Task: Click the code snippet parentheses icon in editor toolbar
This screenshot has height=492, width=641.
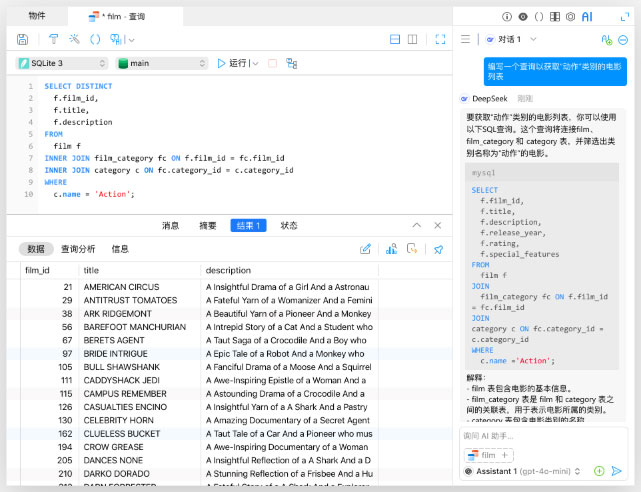Action: pos(95,39)
